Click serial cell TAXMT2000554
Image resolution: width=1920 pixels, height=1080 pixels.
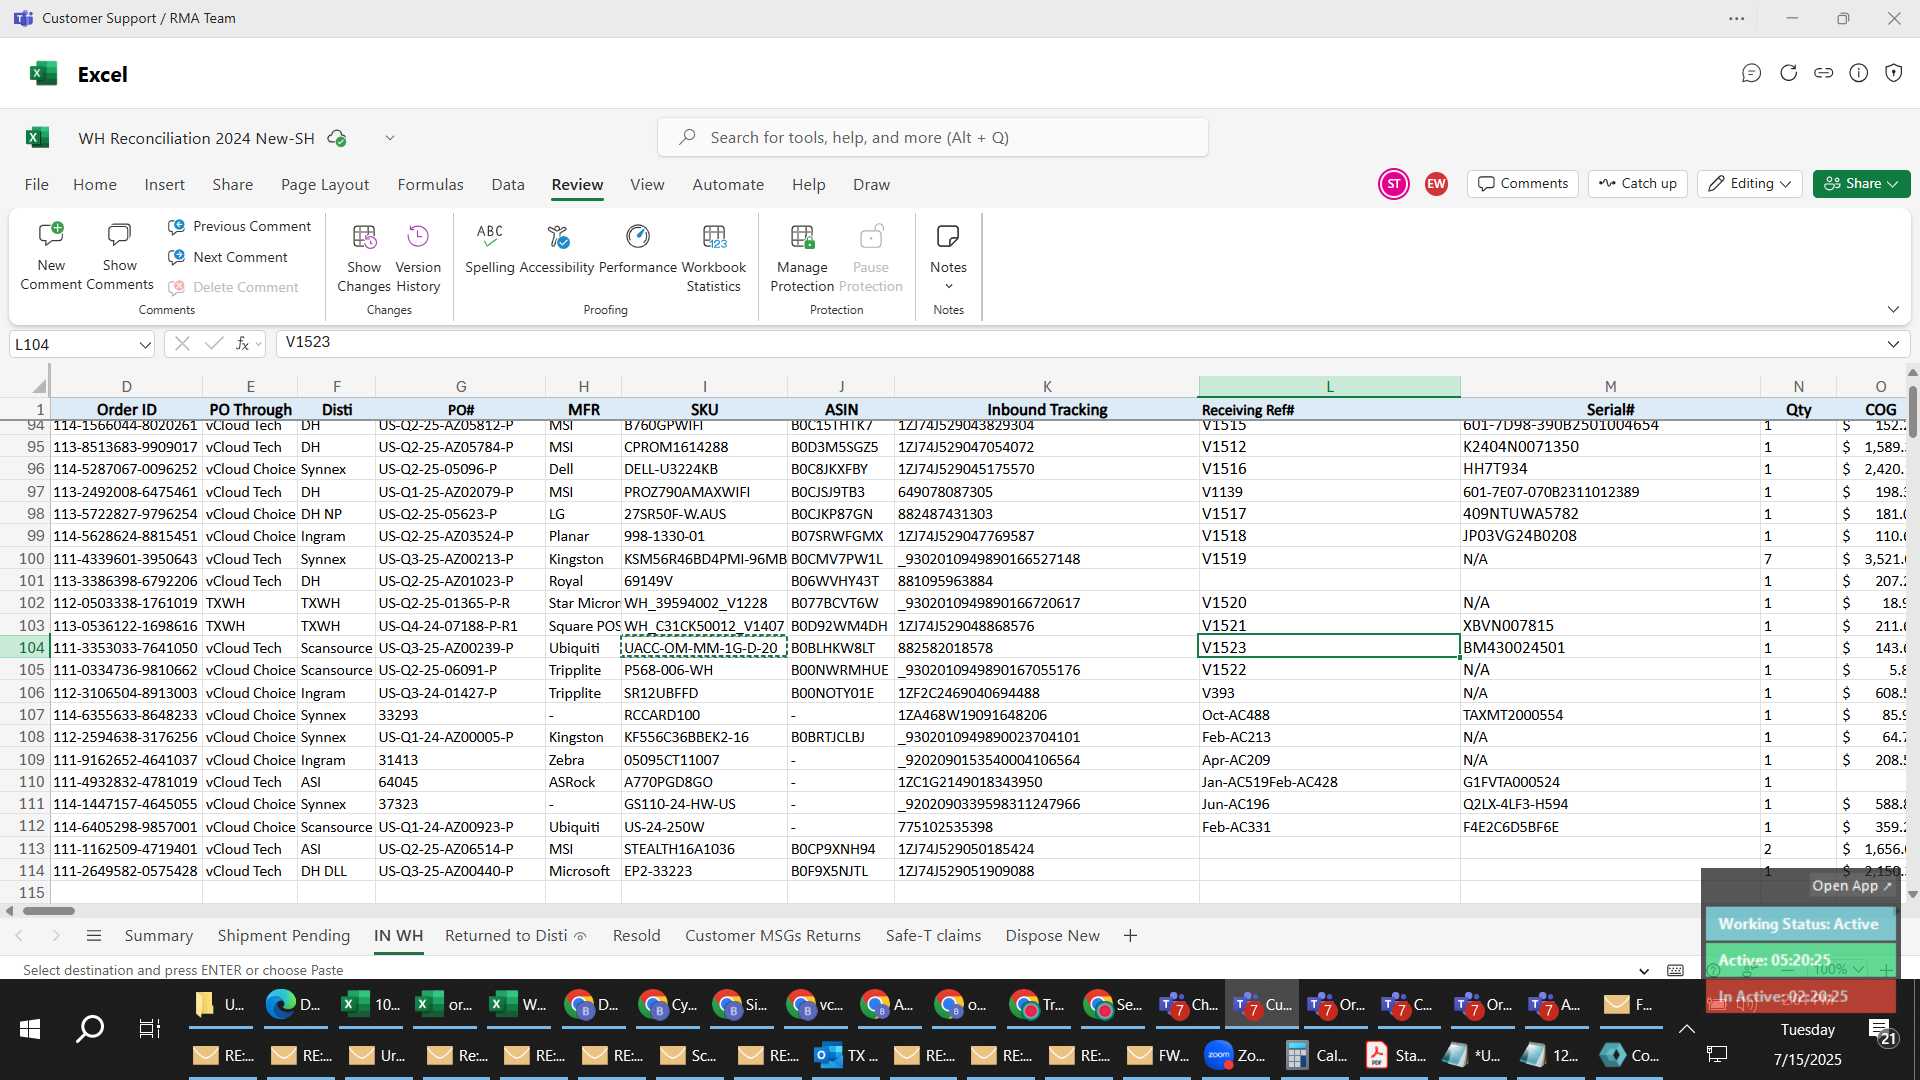(x=1610, y=715)
